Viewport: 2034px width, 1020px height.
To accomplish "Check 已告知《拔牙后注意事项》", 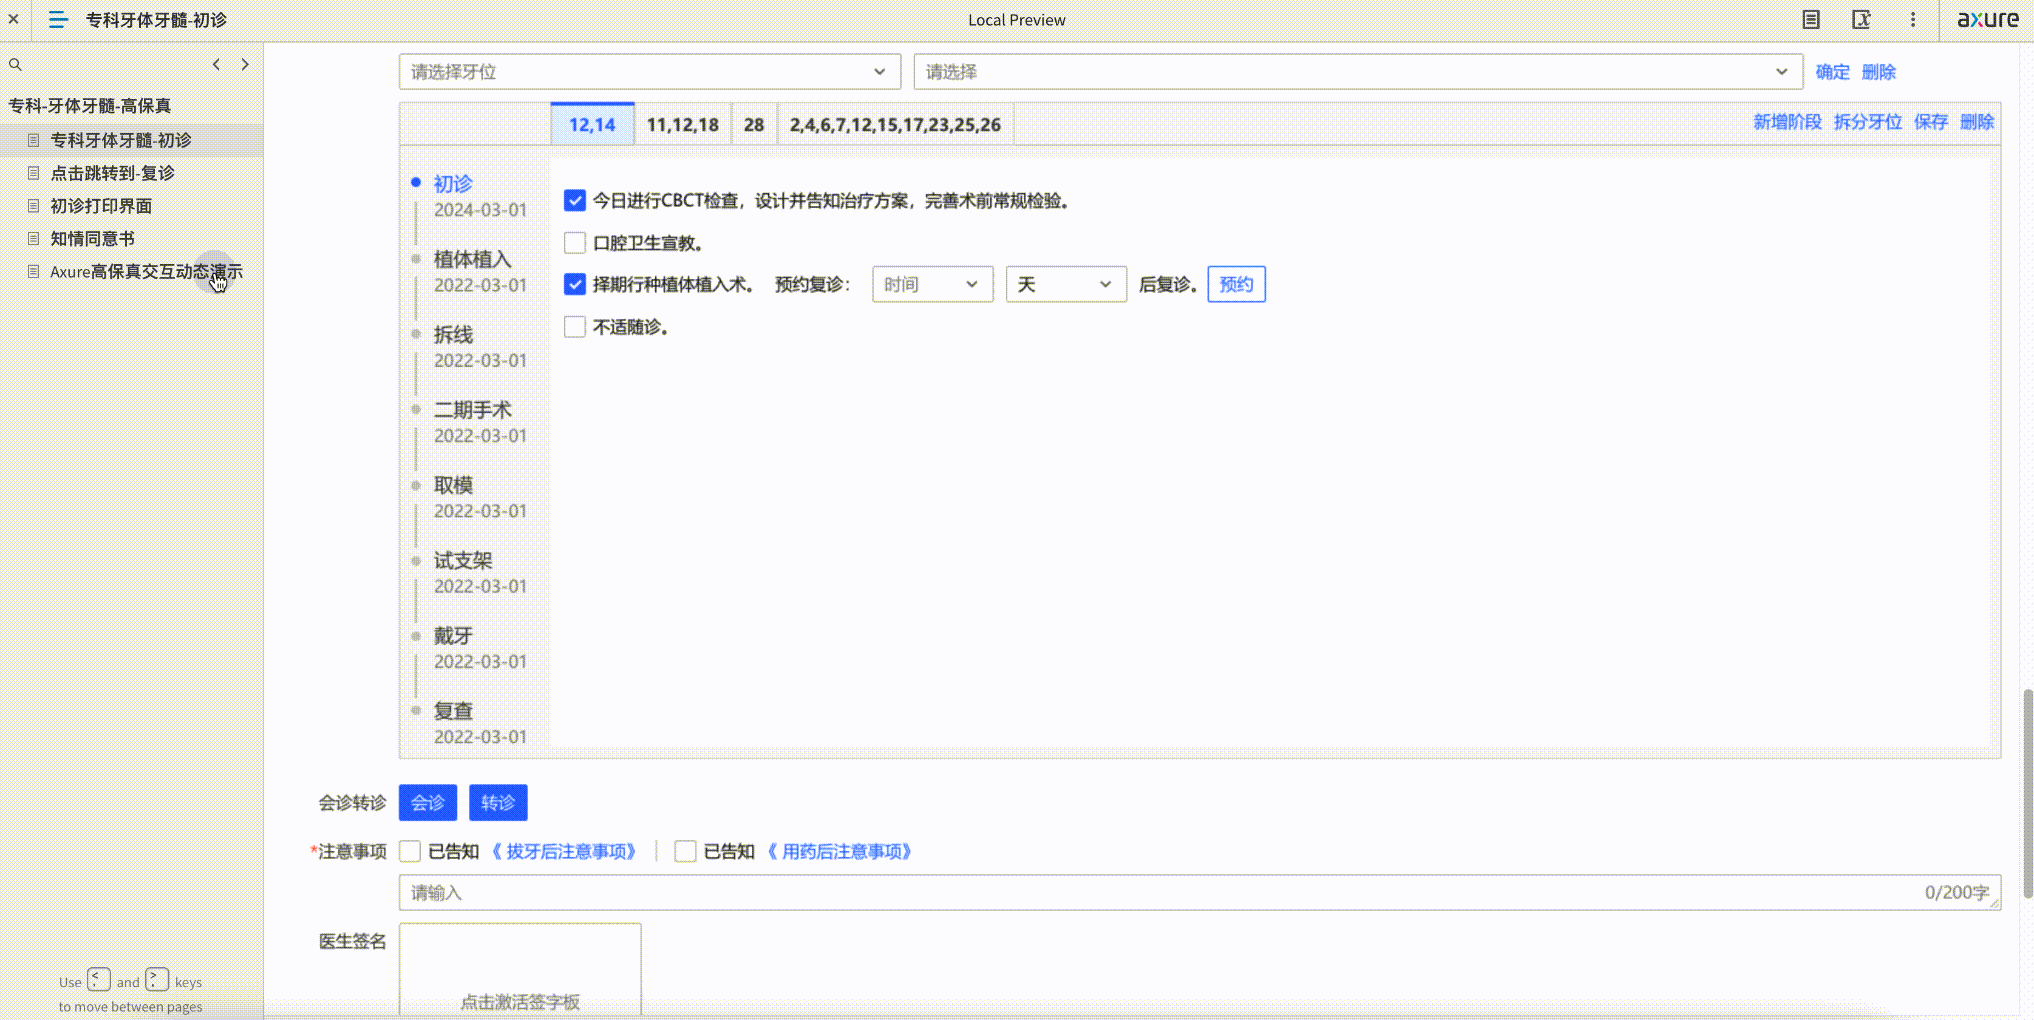I will [x=409, y=851].
